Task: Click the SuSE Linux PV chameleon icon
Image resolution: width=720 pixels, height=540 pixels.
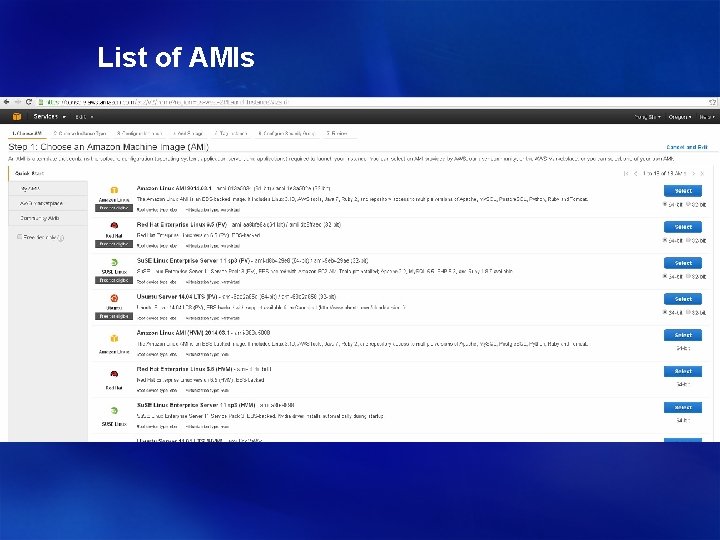Action: [114, 262]
